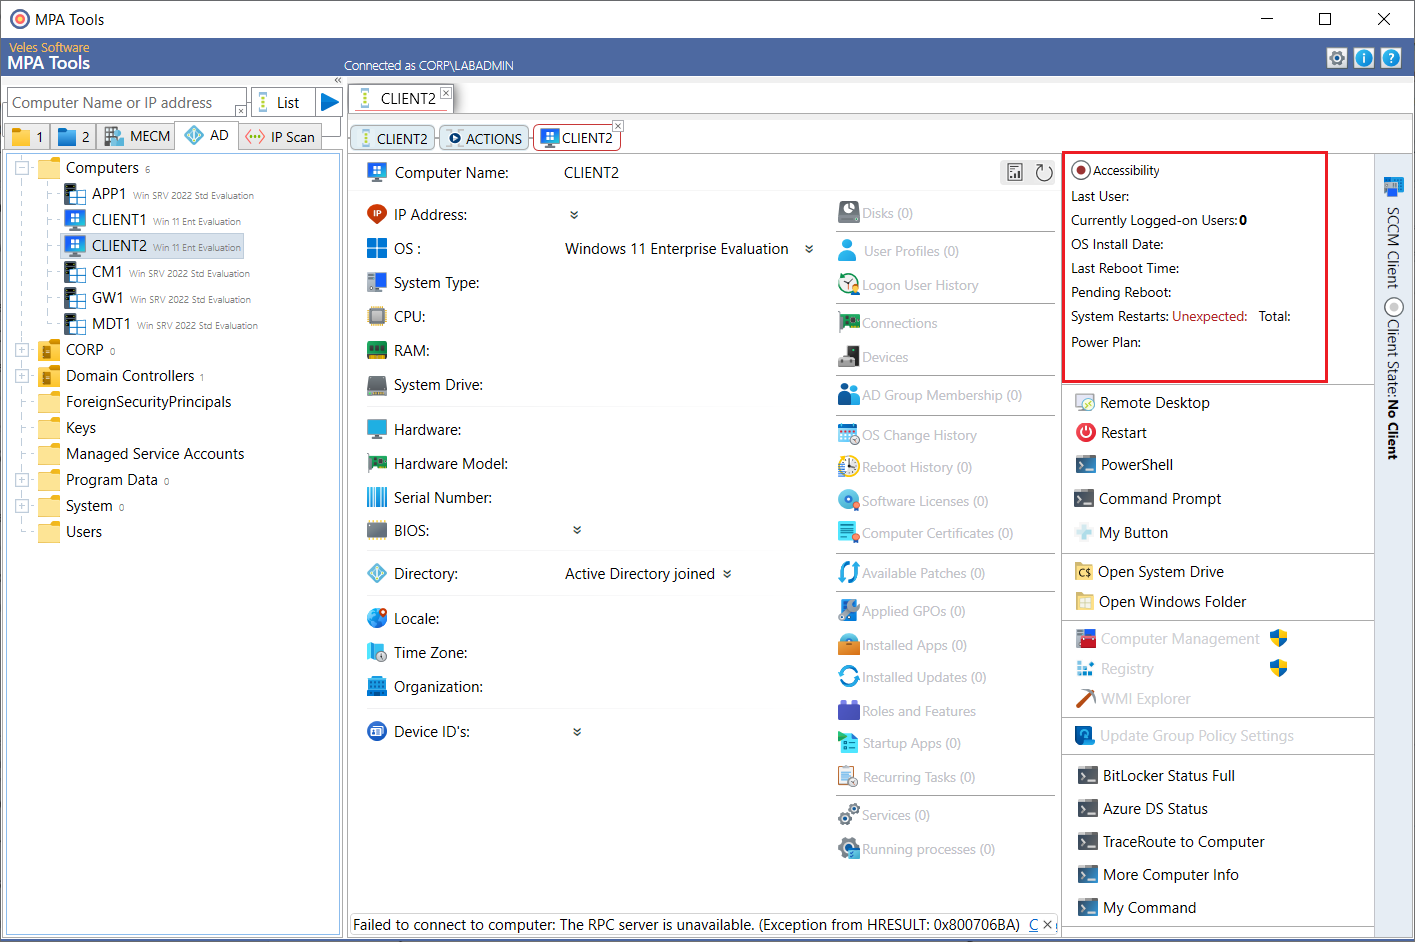
Task: Click AD Group Membership icon
Action: tap(848, 394)
